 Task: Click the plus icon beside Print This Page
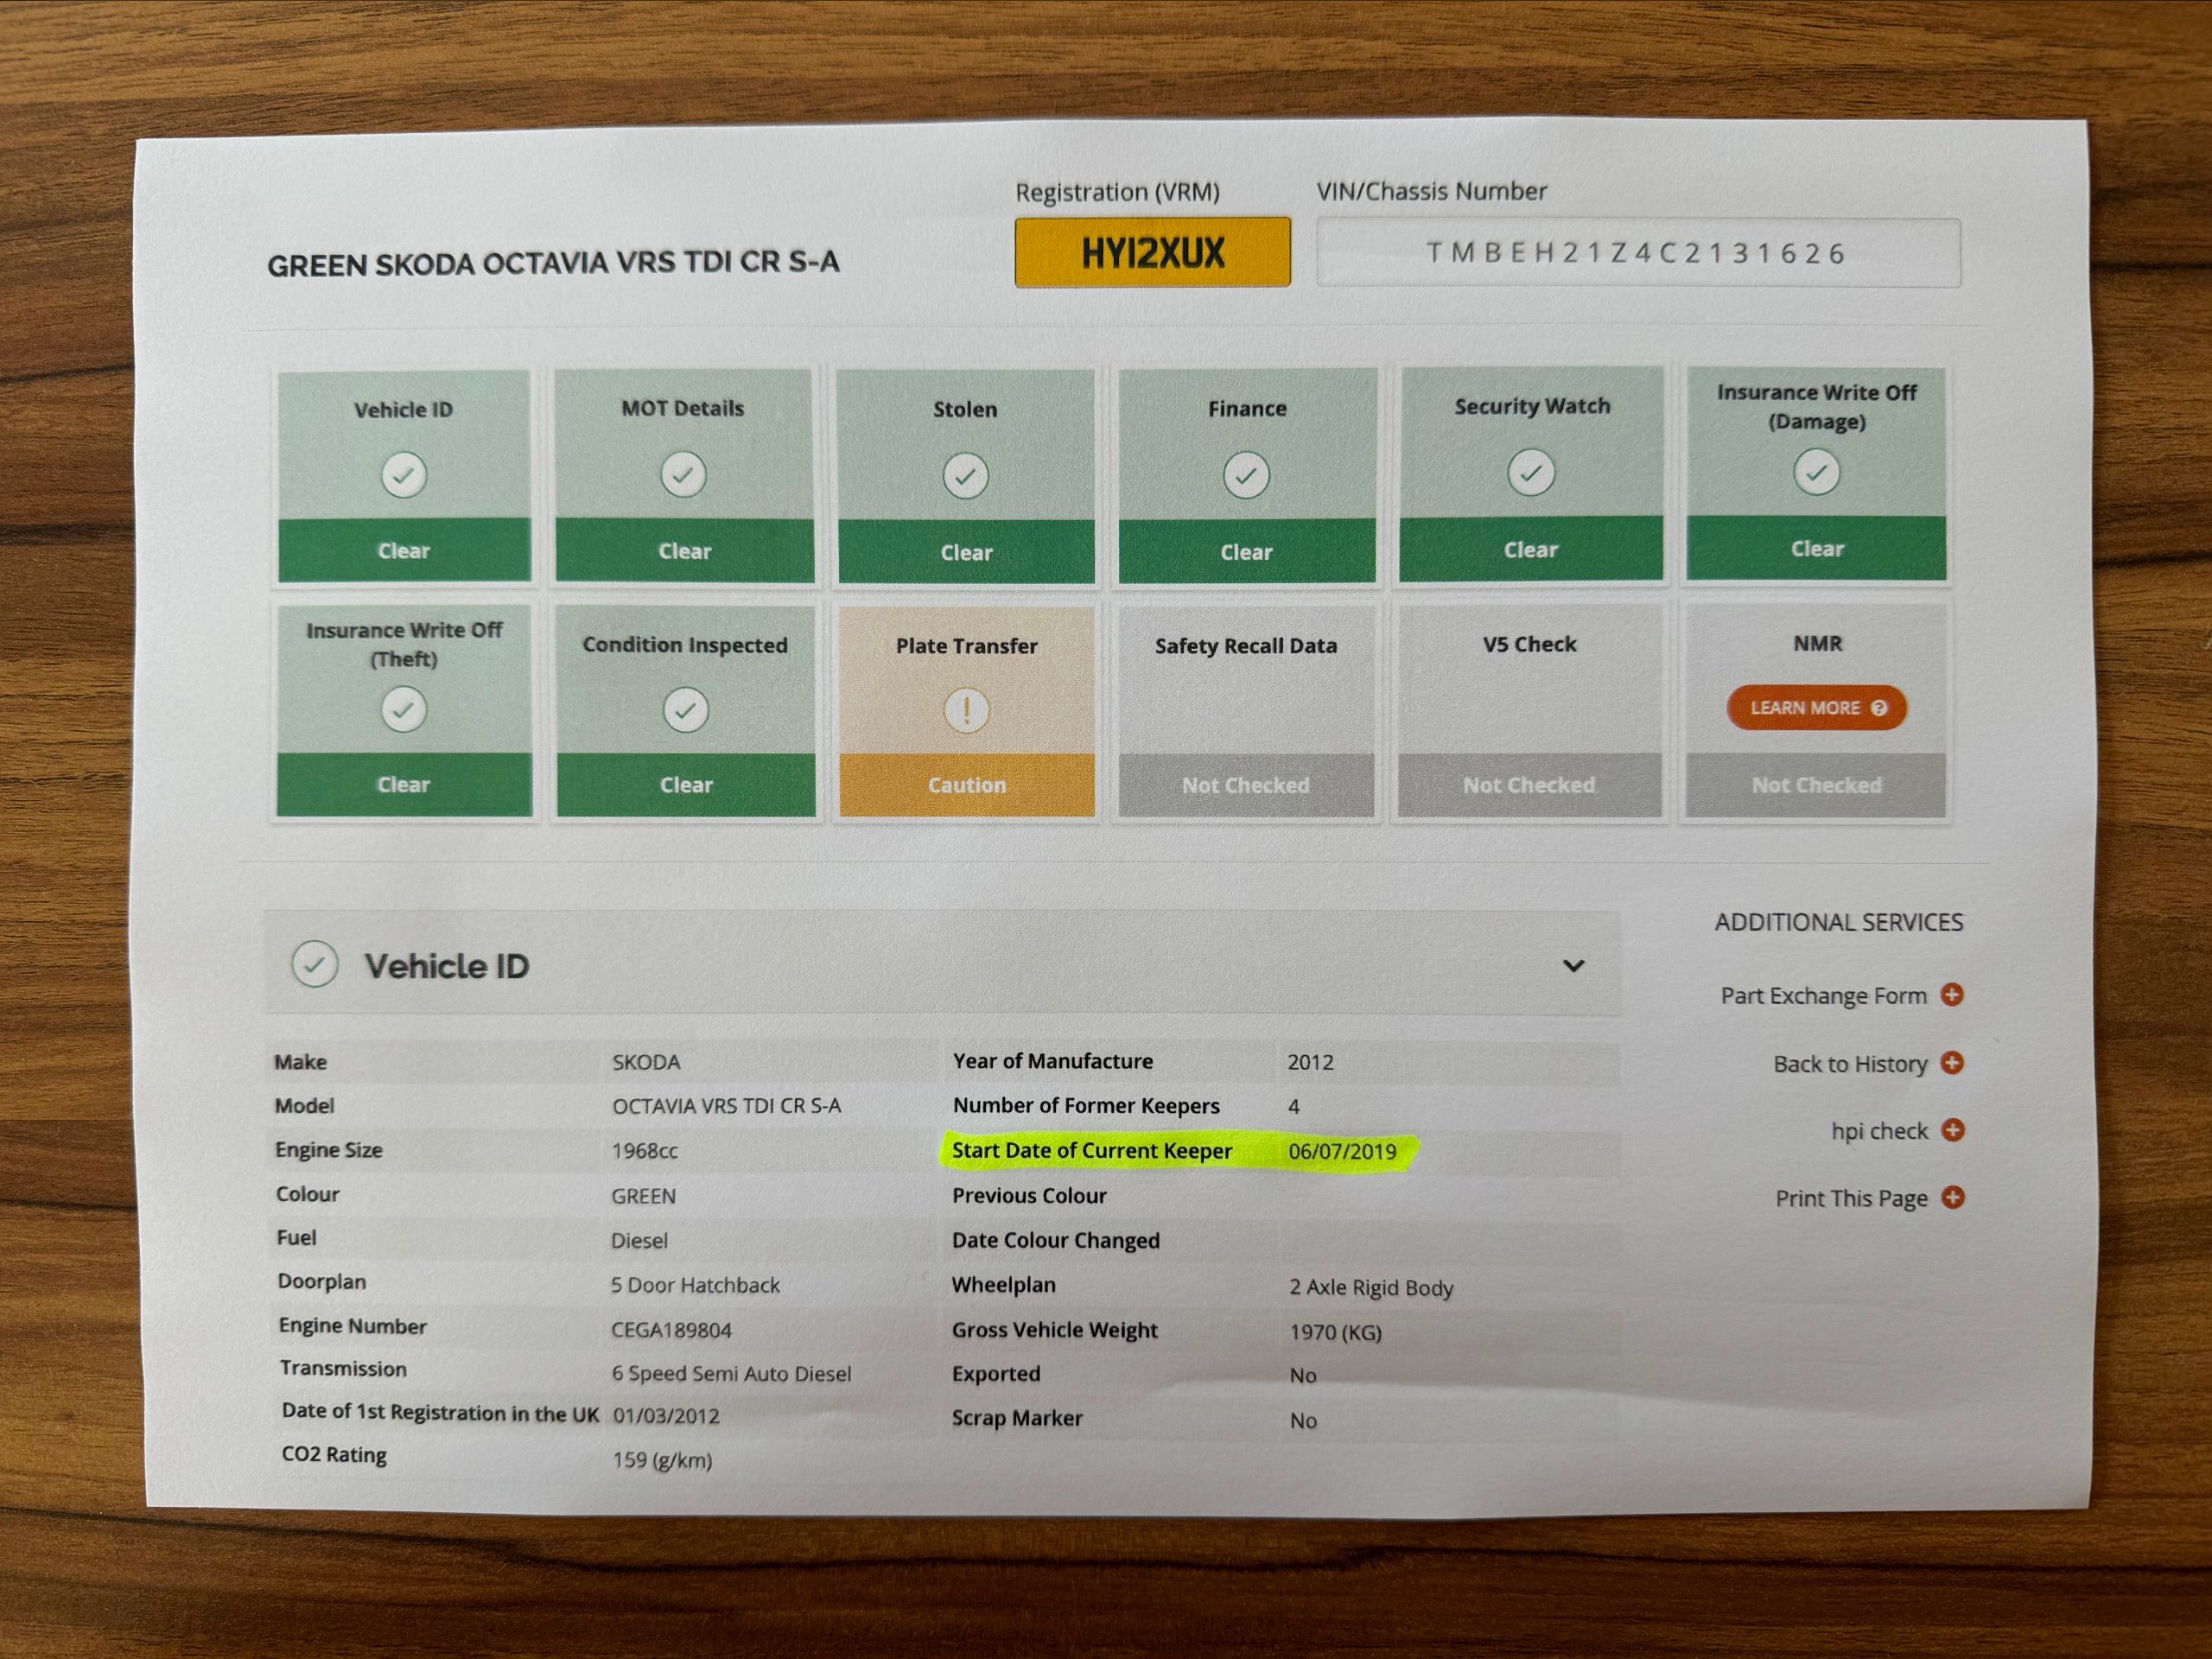click(1952, 1197)
